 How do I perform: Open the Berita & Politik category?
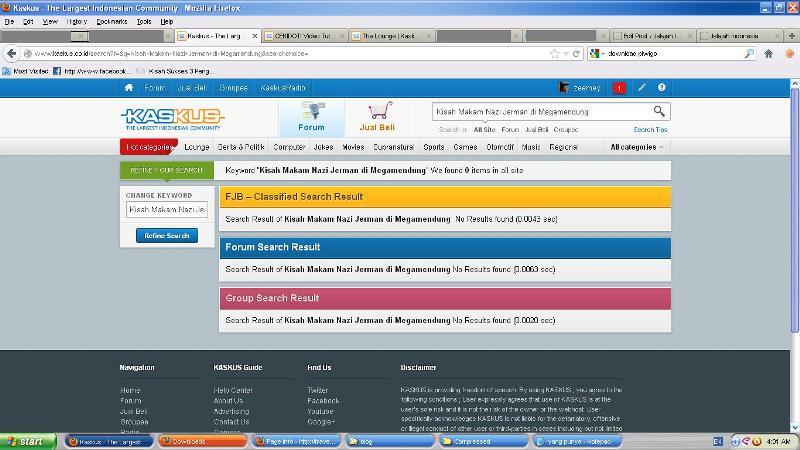pyautogui.click(x=241, y=147)
